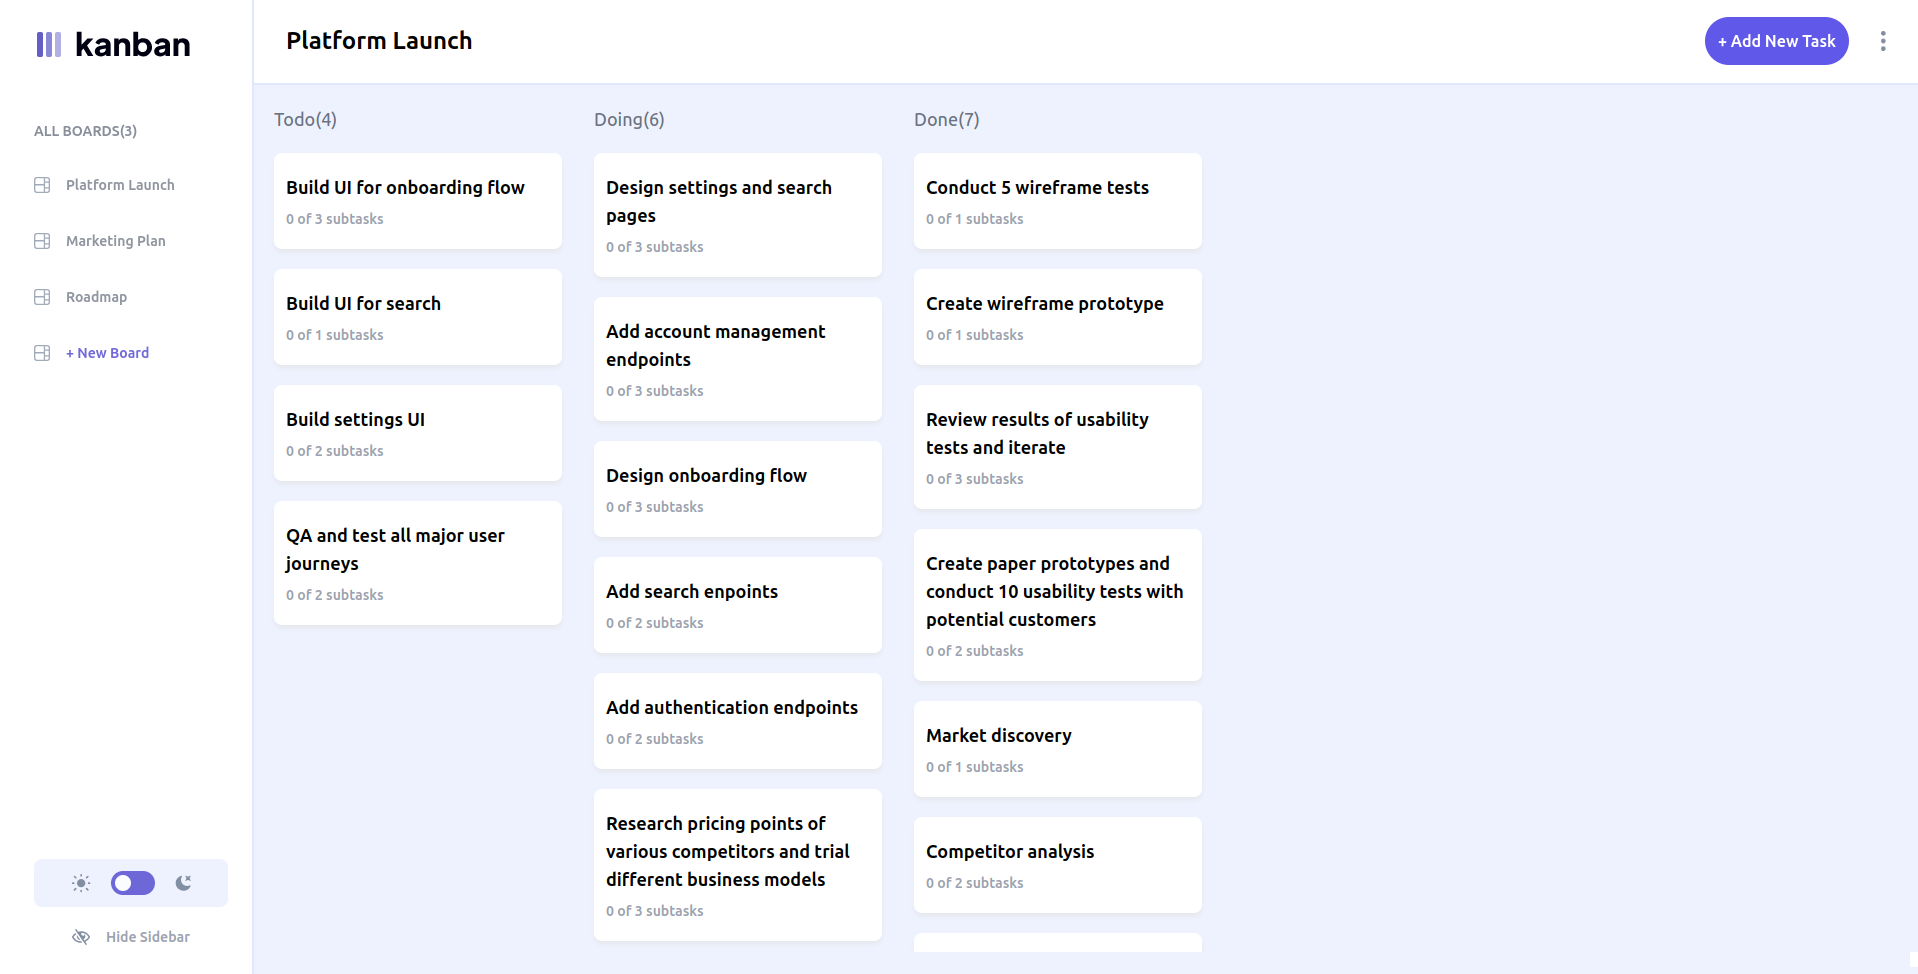This screenshot has height=974, width=1918.
Task: Click the Add New Task button
Action: (1776, 41)
